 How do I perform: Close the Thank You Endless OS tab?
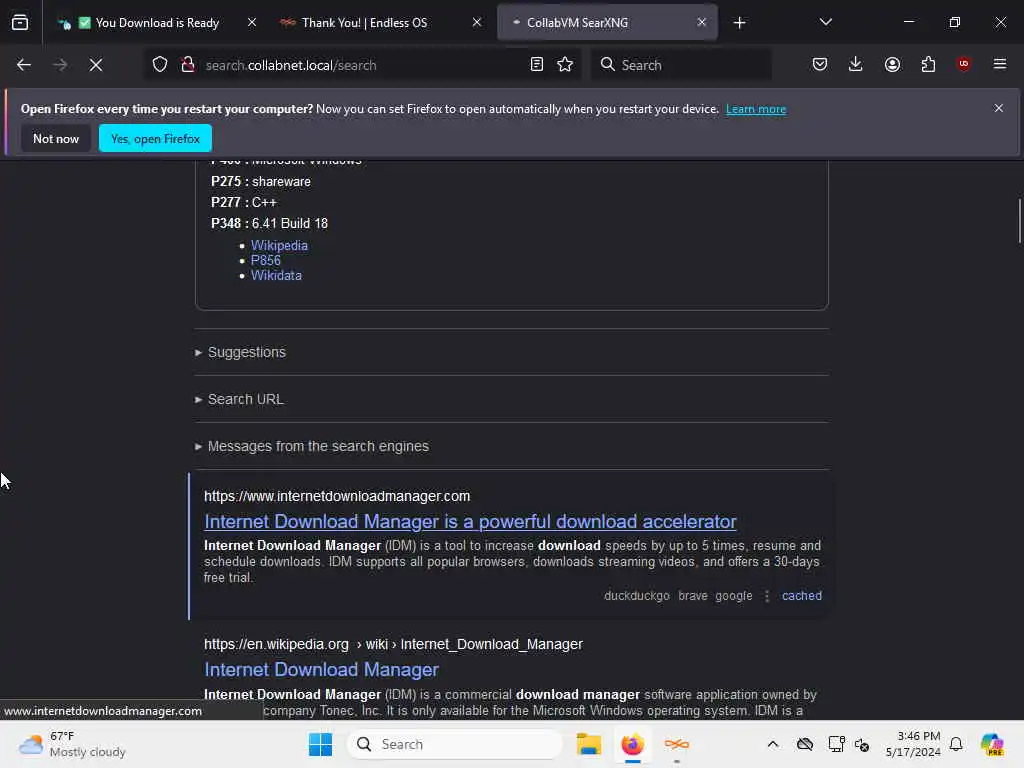(477, 23)
